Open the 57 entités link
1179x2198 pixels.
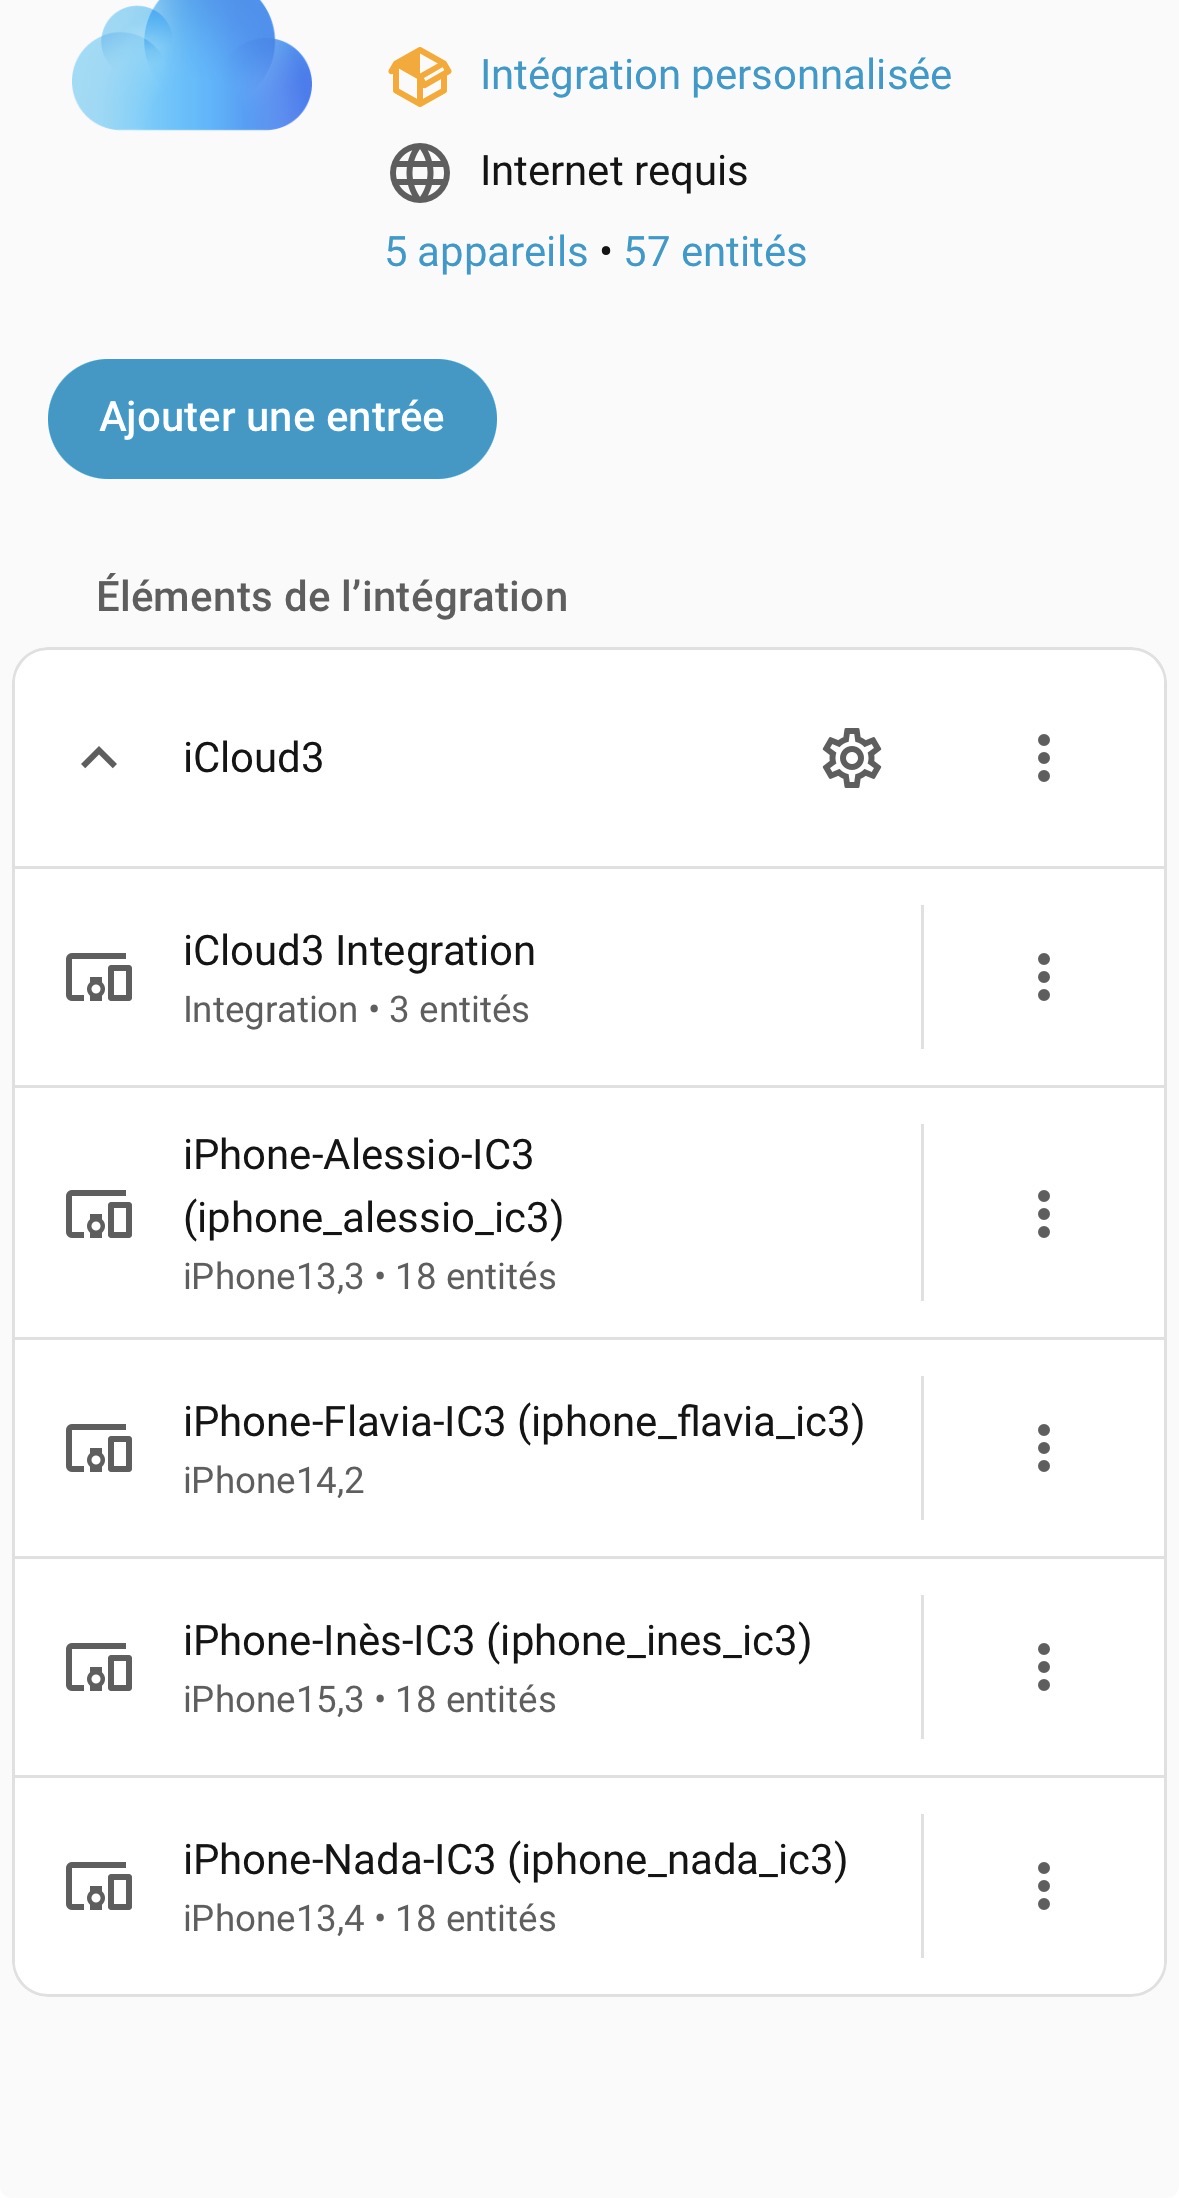715,252
